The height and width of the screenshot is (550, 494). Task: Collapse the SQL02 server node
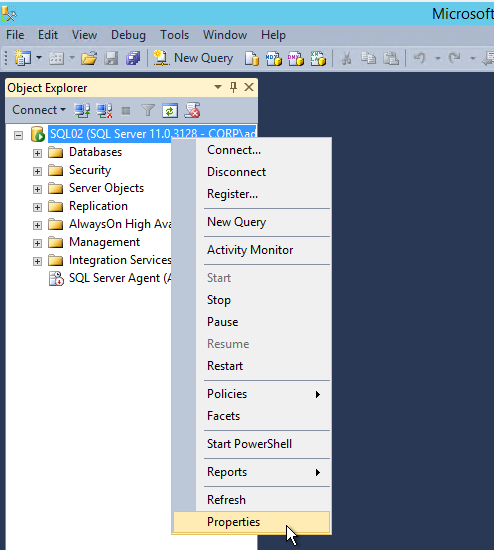(x=19, y=135)
